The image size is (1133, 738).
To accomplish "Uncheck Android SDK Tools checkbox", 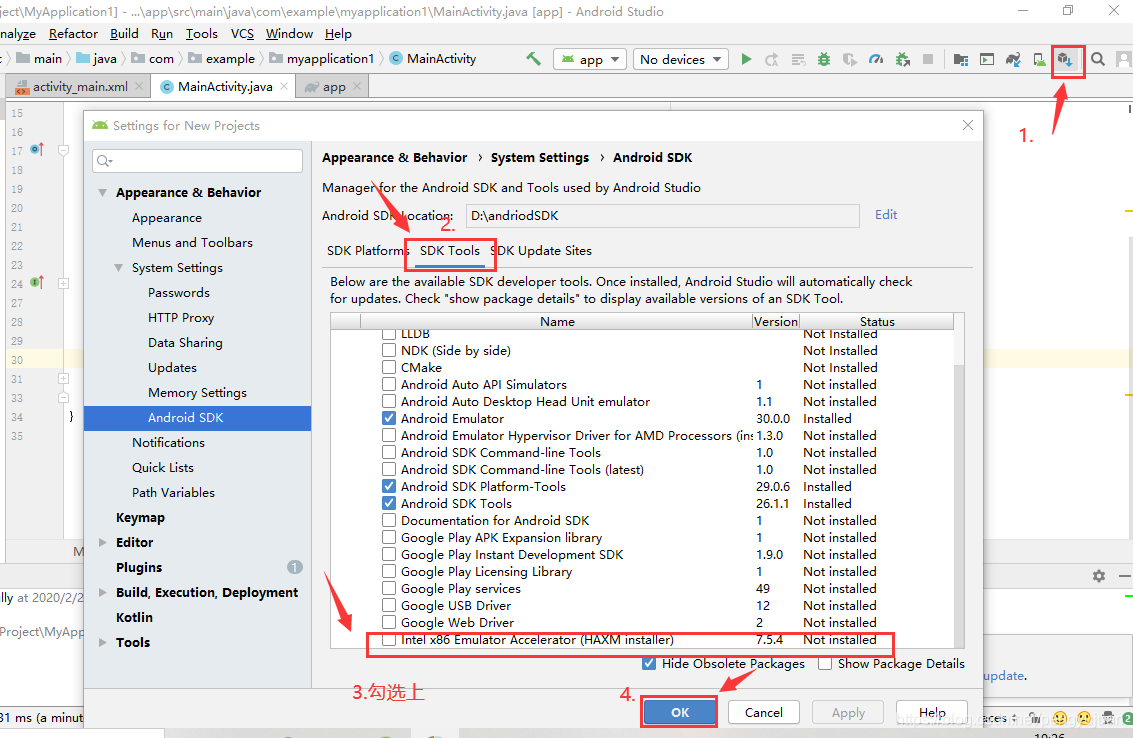I will [389, 503].
